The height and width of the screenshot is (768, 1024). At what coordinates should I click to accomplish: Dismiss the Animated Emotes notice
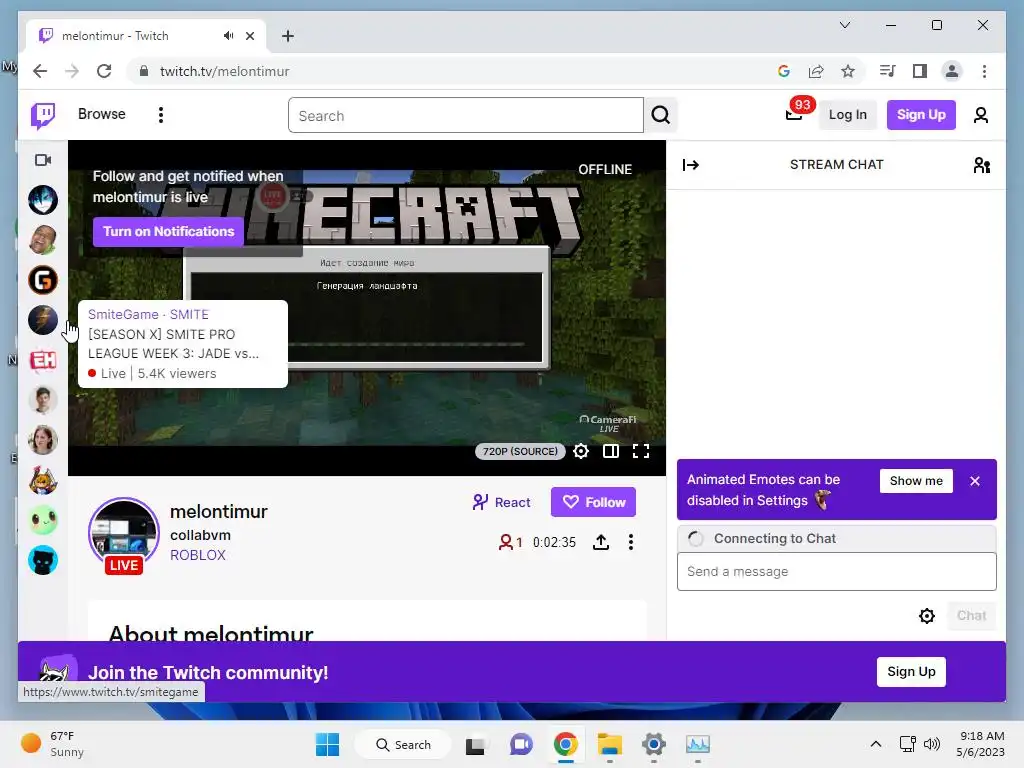click(975, 481)
